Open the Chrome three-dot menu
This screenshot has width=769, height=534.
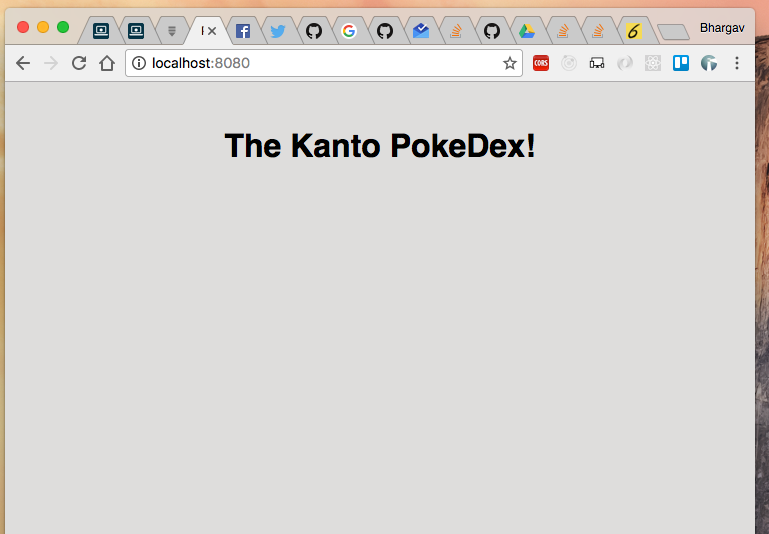(737, 63)
